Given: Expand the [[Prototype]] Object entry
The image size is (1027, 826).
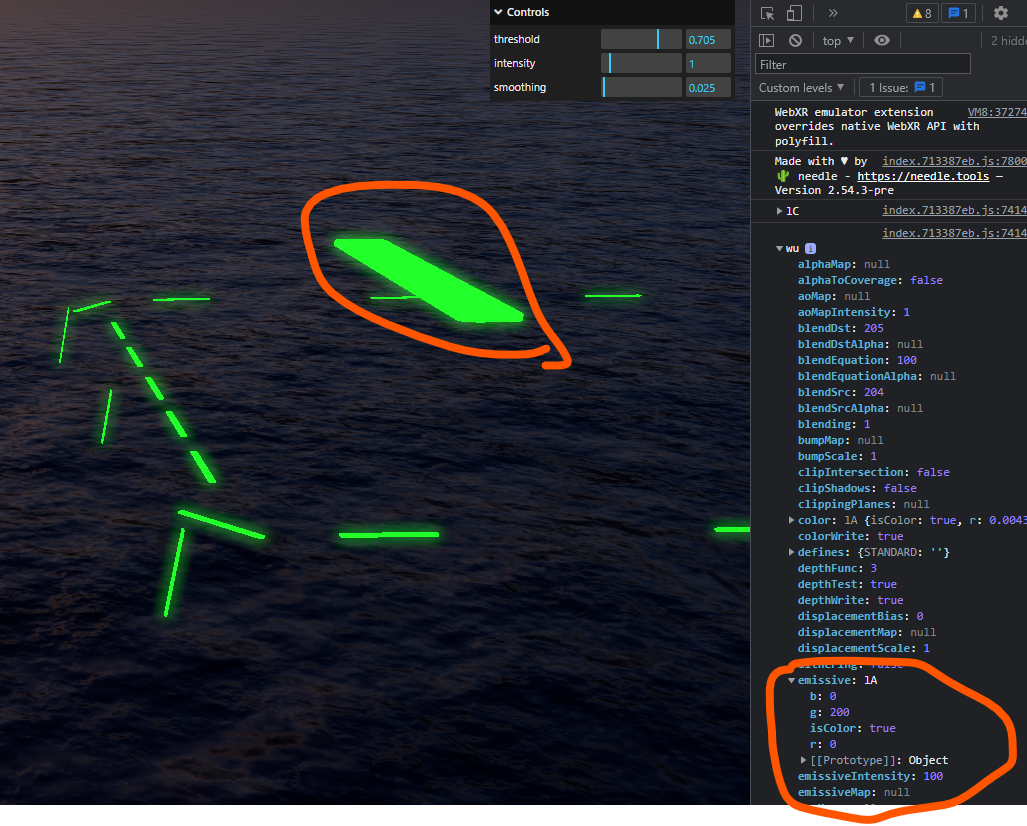Looking at the screenshot, I should pos(803,760).
